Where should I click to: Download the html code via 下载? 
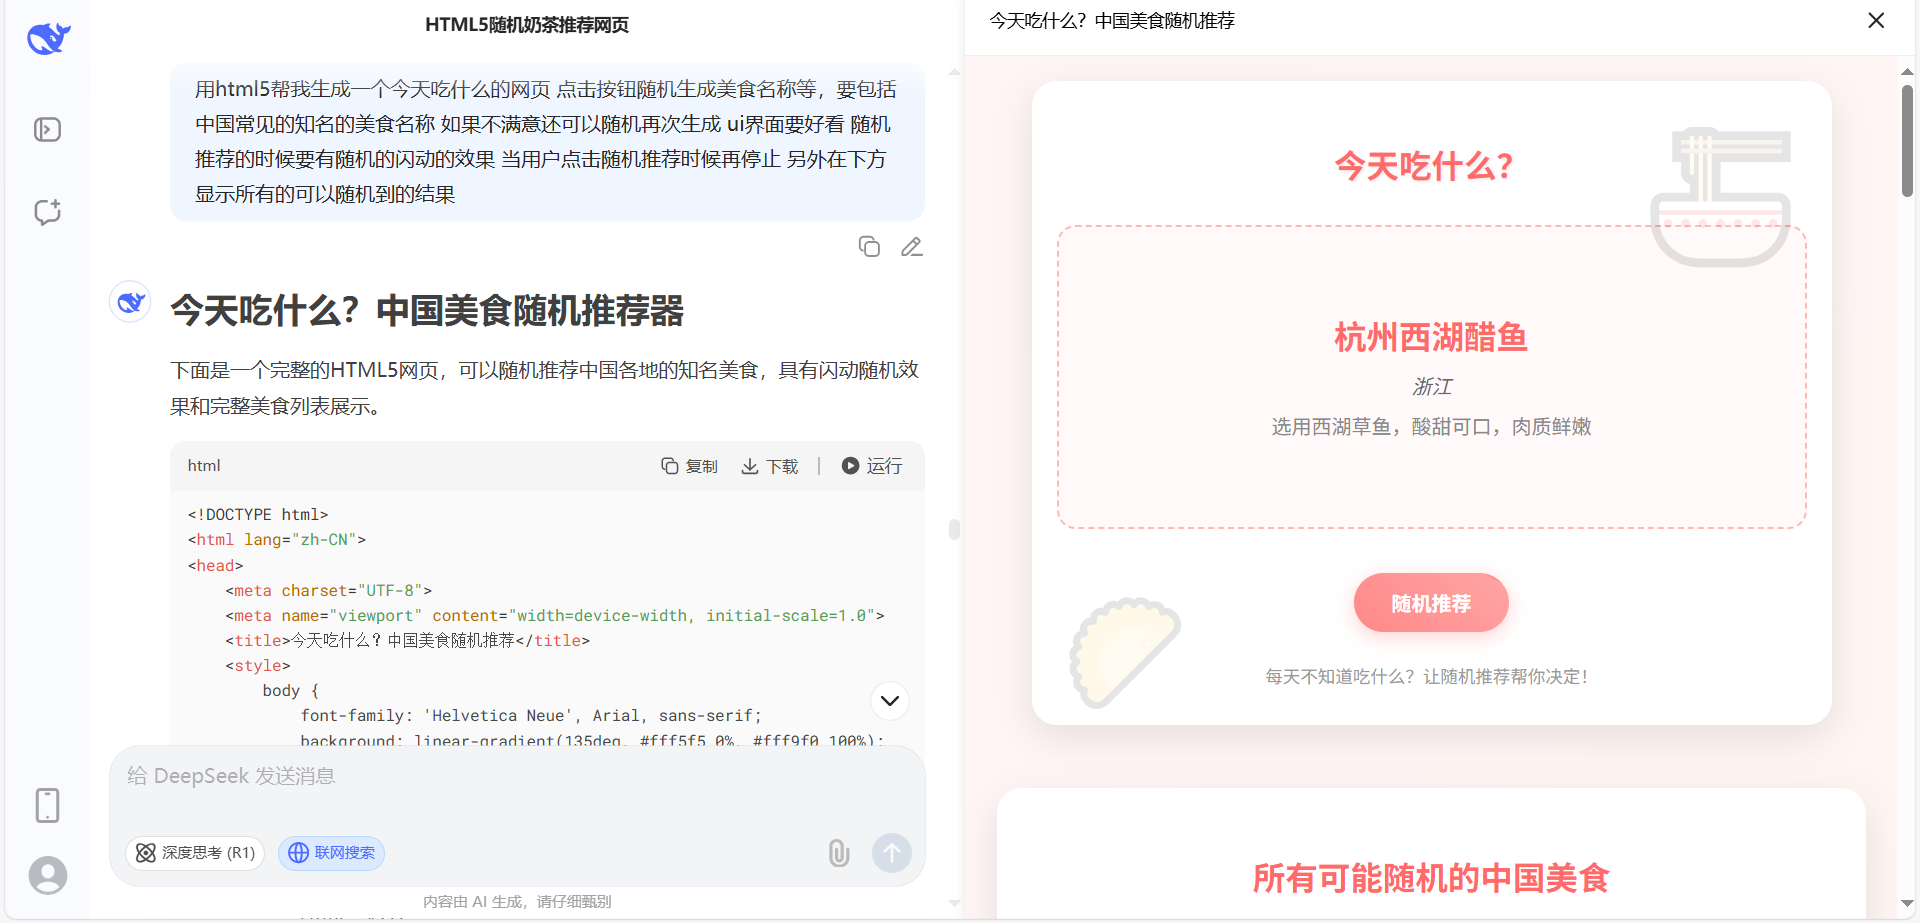769,466
